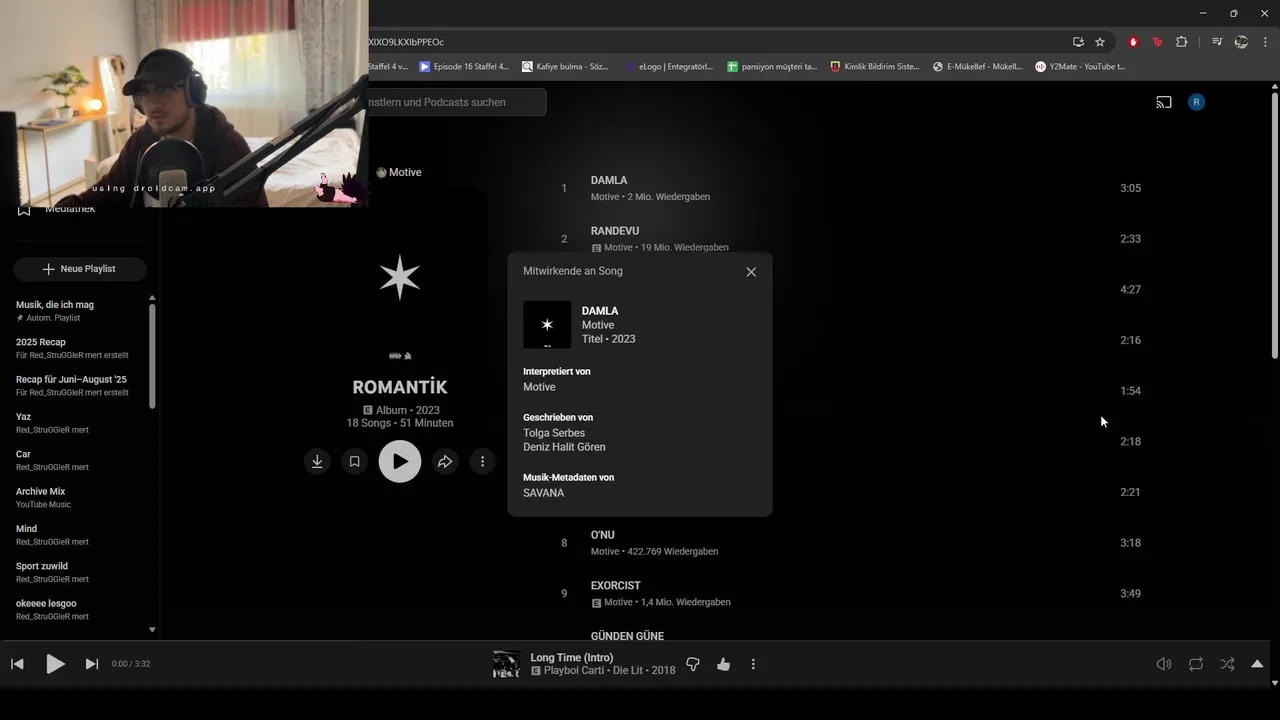
Task: Close the Mitwirkende an Song dialog
Action: (751, 272)
